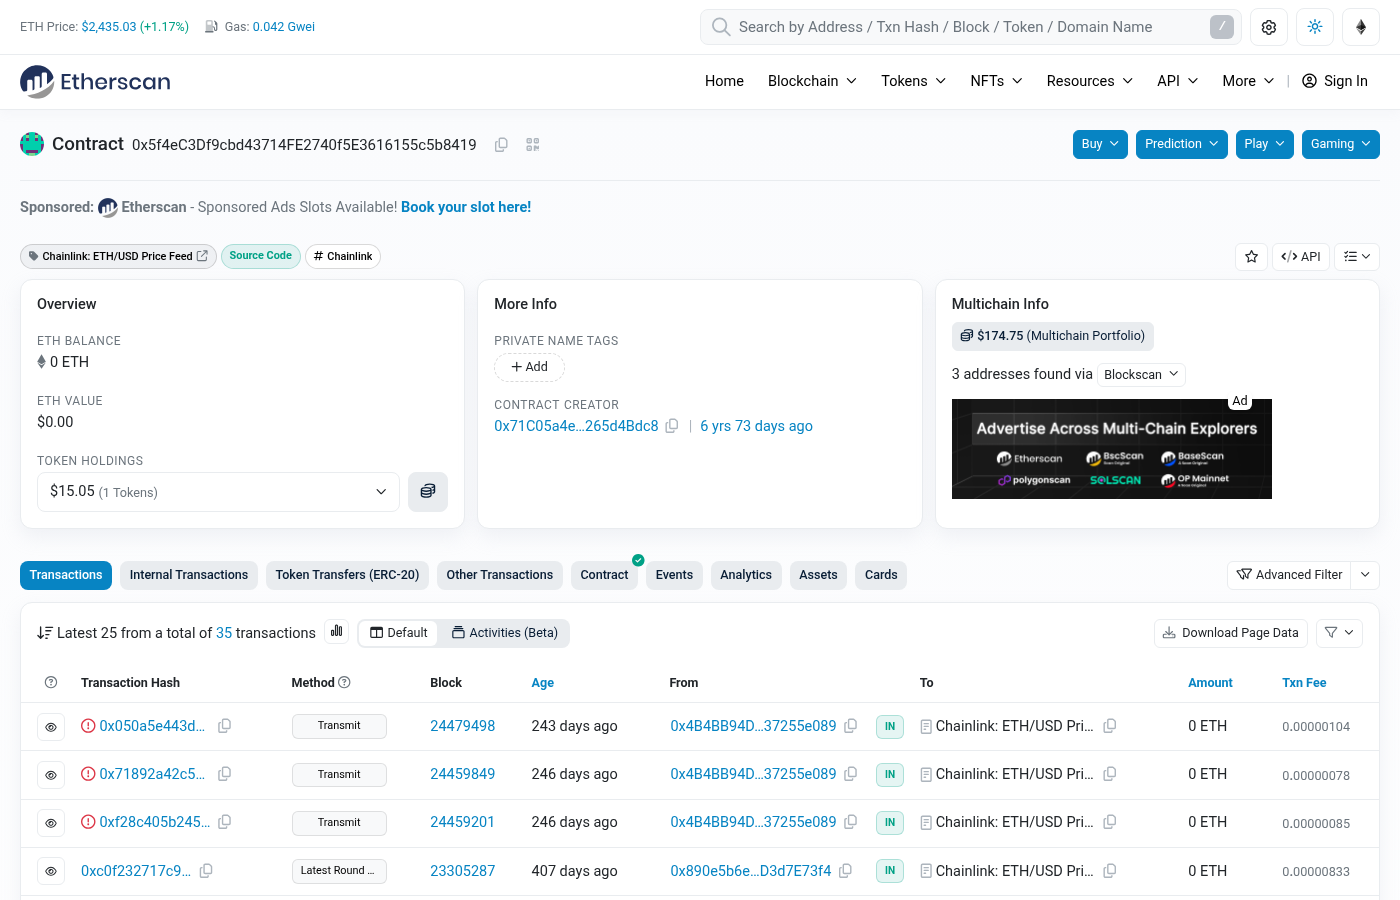
Task: Preview transaction 0xc0f232717c9 with eye icon
Action: (x=51, y=871)
